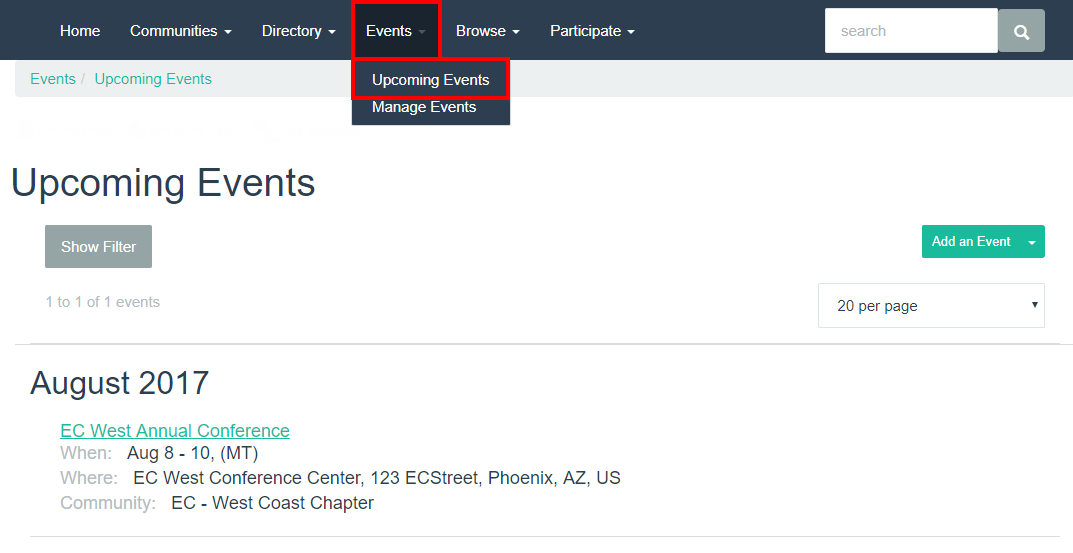Click the Upcoming Events breadcrumb link
The height and width of the screenshot is (553, 1073).
coord(153,79)
